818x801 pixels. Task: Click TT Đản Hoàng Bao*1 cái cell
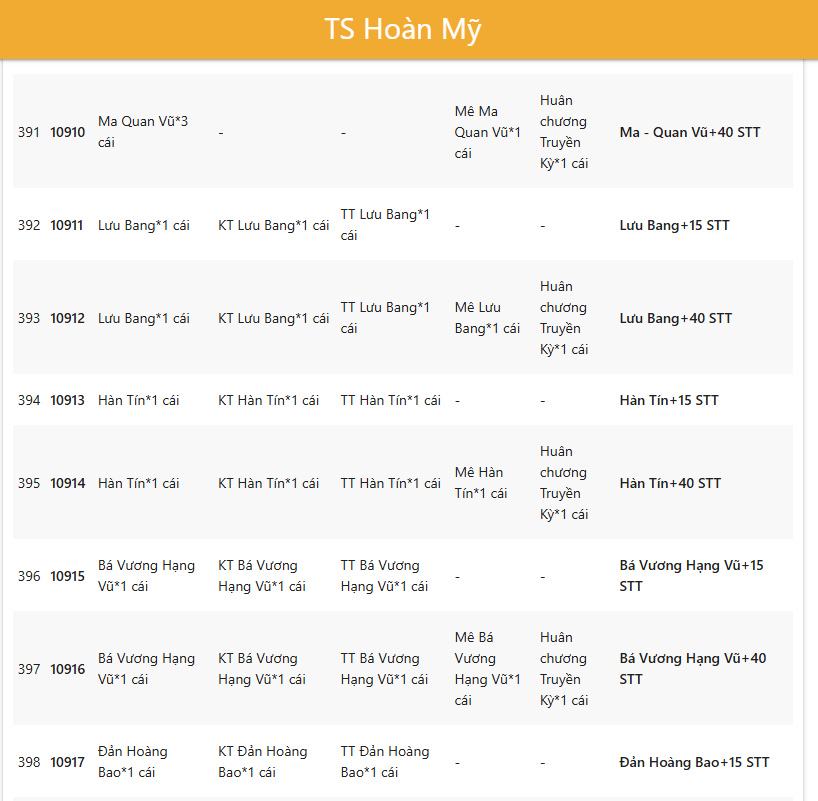384,762
